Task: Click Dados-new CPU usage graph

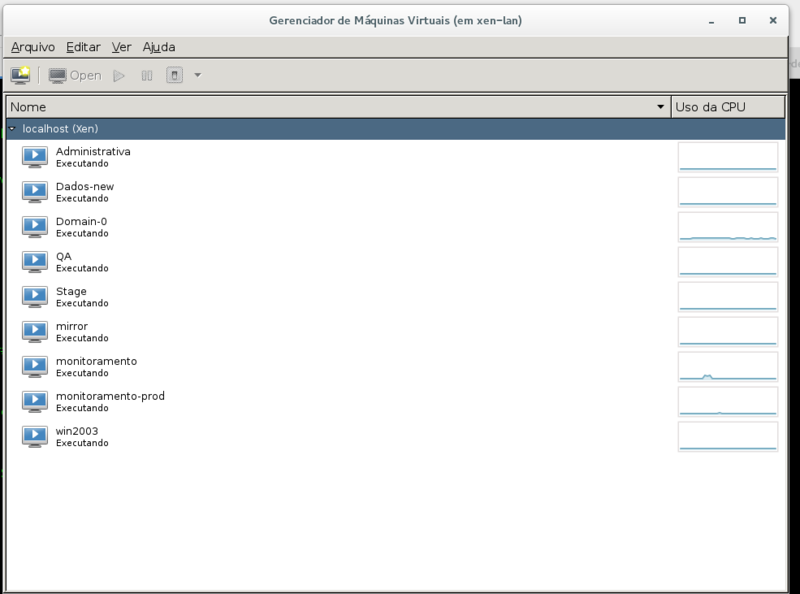Action: point(728,192)
